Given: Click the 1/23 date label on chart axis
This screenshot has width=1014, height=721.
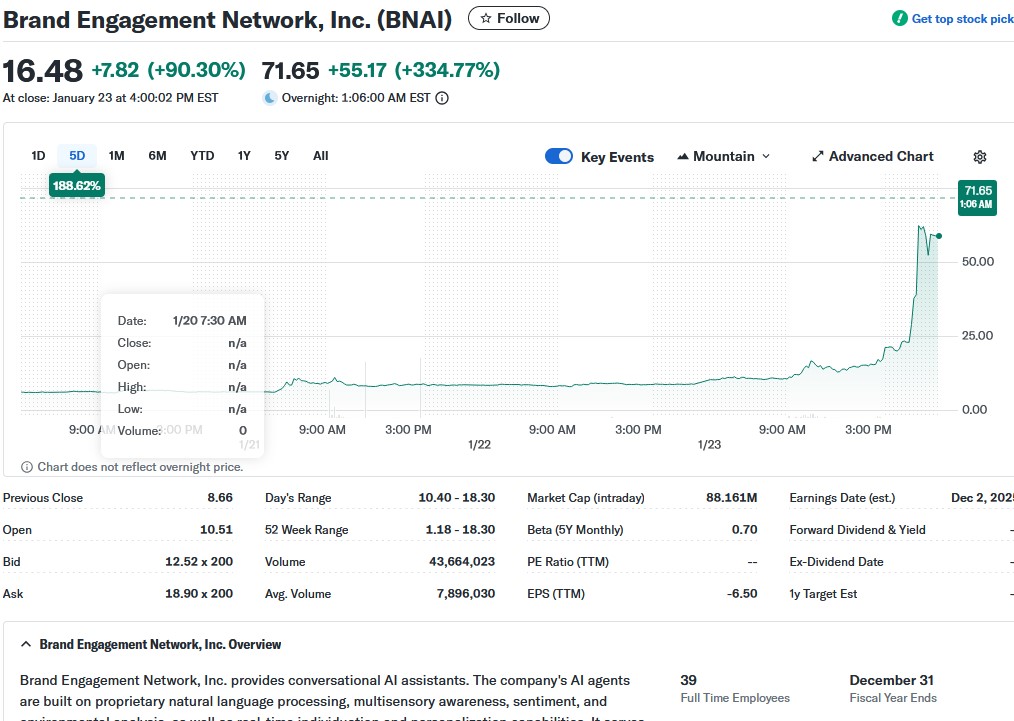Looking at the screenshot, I should coord(709,445).
